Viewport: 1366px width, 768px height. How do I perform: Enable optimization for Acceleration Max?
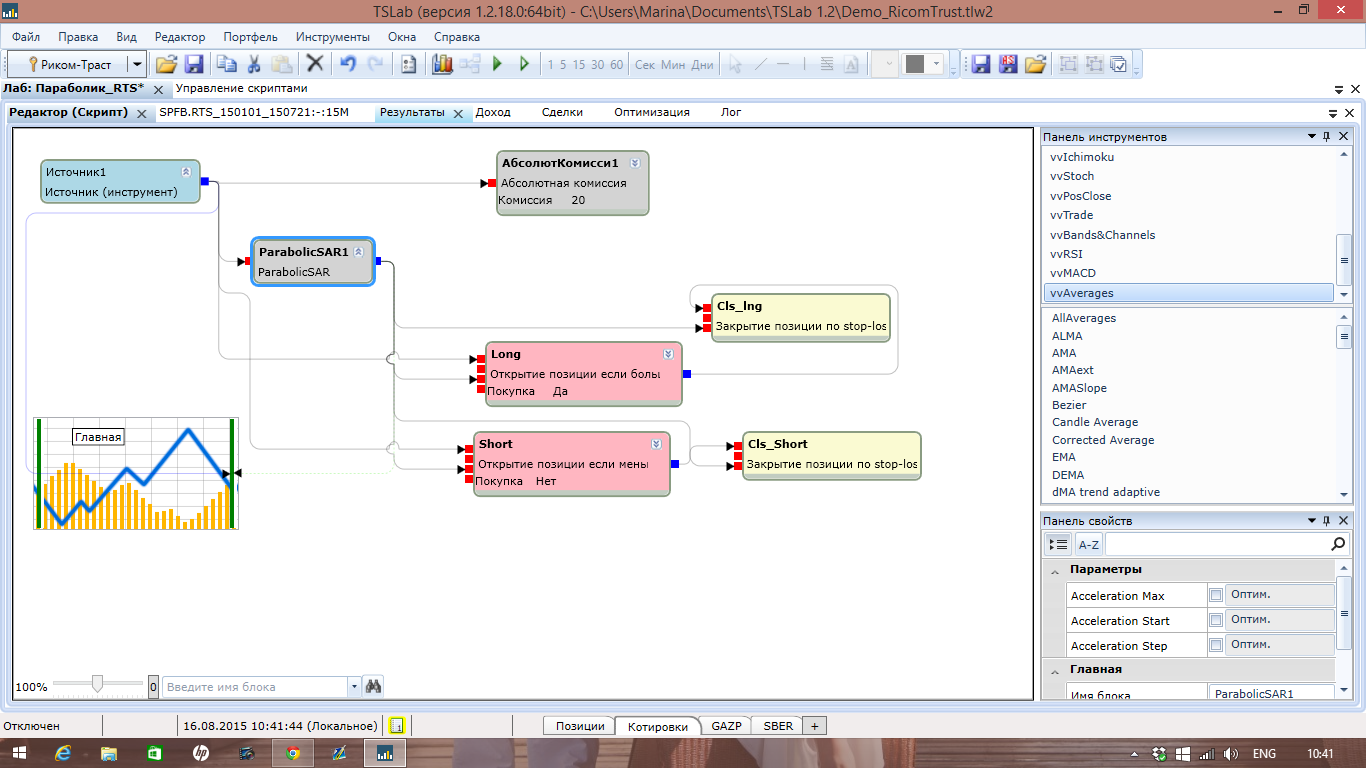click(1216, 595)
